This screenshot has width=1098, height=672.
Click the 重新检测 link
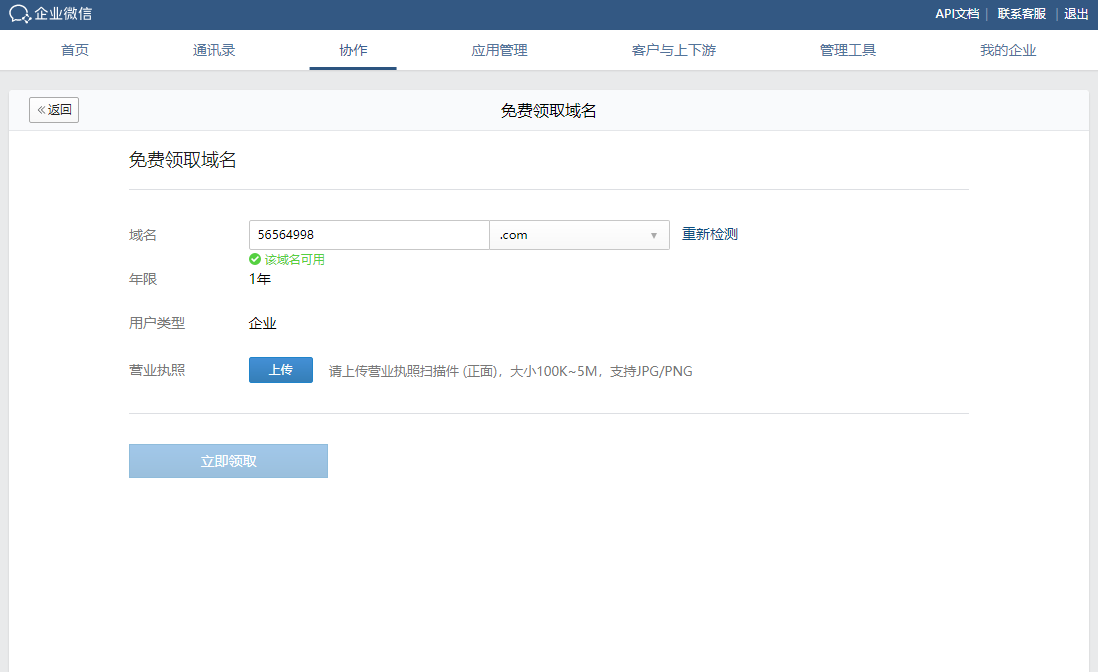pyautogui.click(x=710, y=234)
